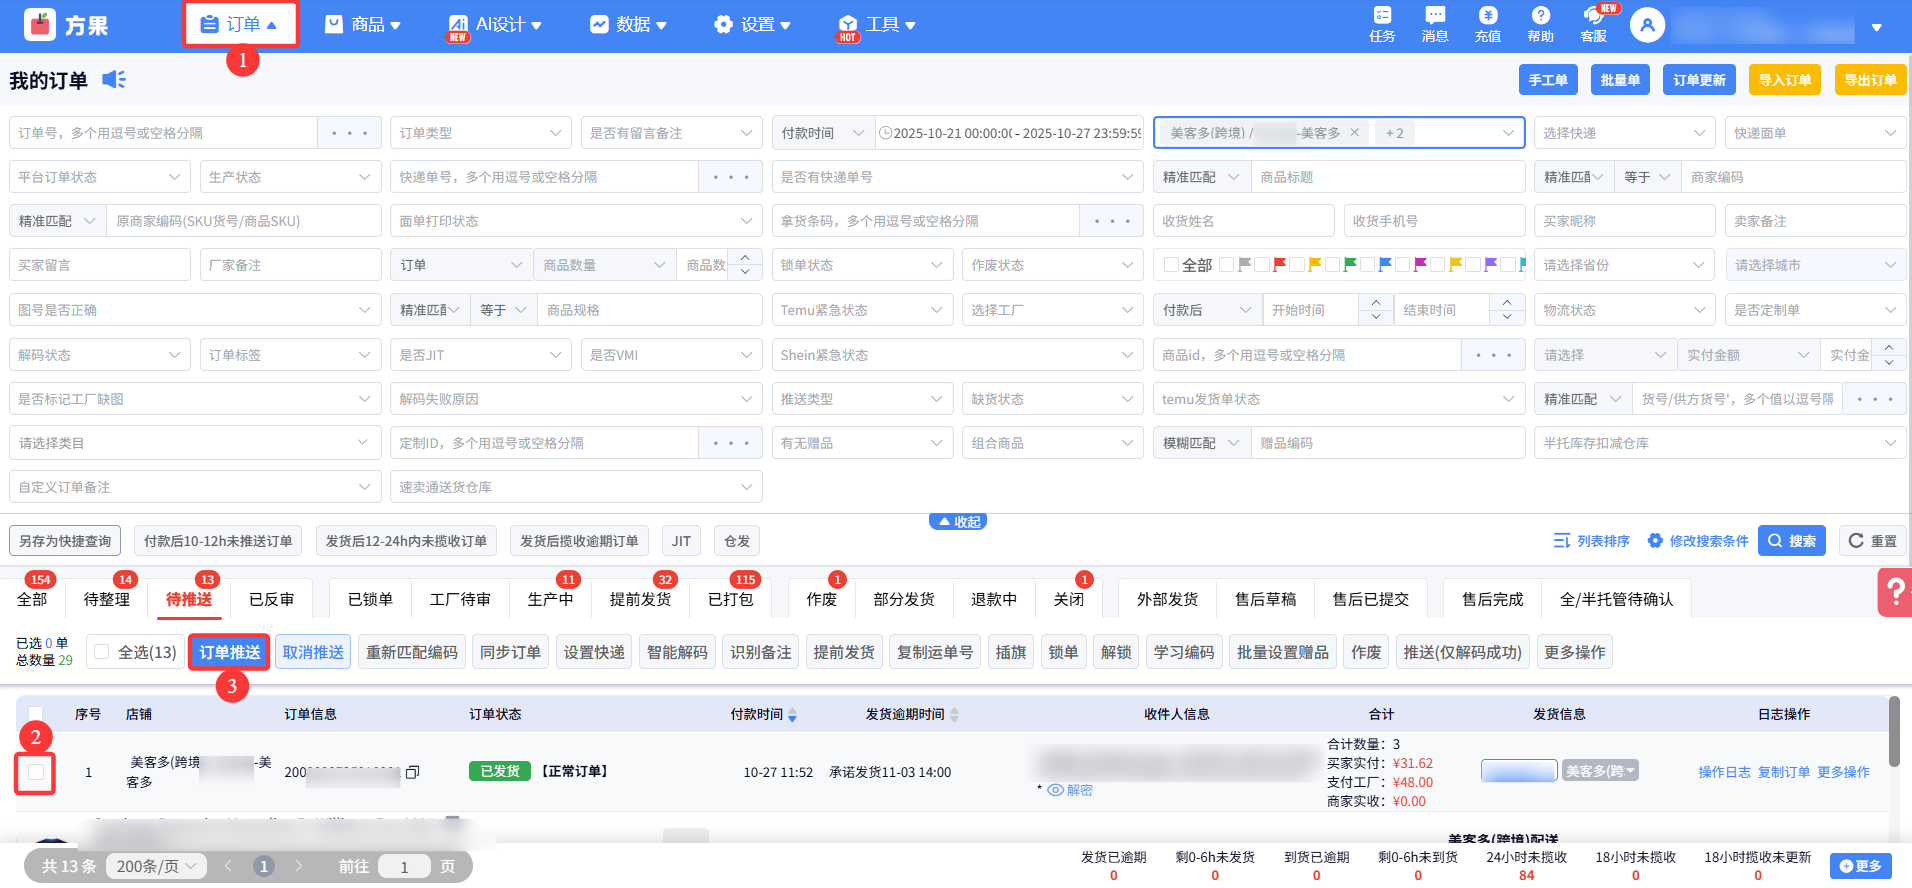The width and height of the screenshot is (1912, 888).
Task: Open the 帮助 help icon
Action: pos(1540,16)
